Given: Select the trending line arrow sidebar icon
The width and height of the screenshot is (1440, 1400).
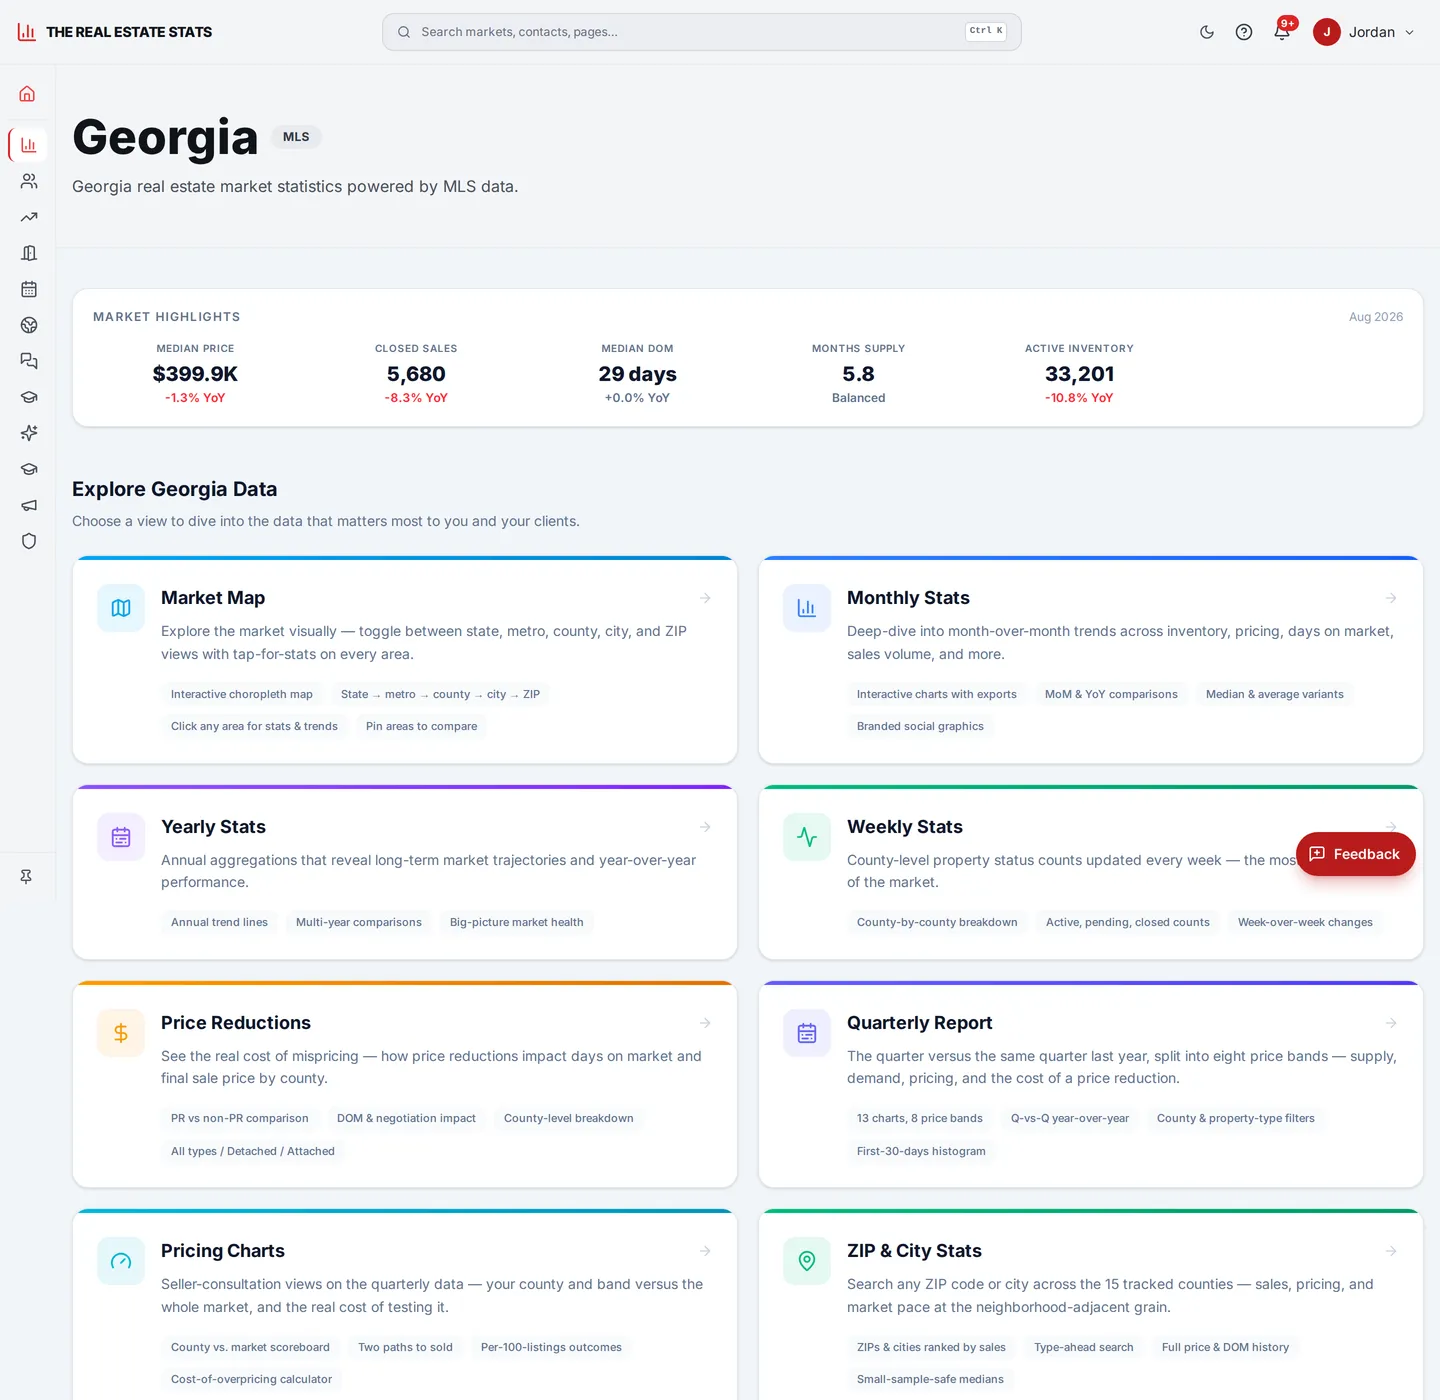Looking at the screenshot, I should coord(28,217).
